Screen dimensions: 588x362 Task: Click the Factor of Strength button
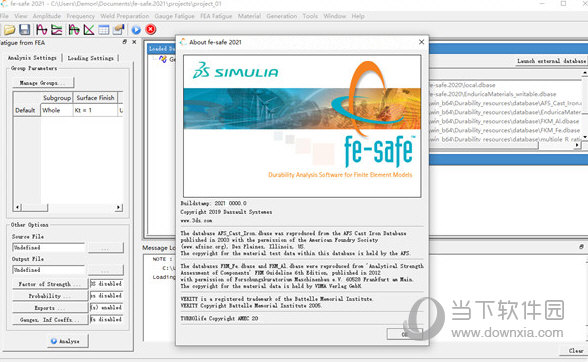[x=50, y=284]
